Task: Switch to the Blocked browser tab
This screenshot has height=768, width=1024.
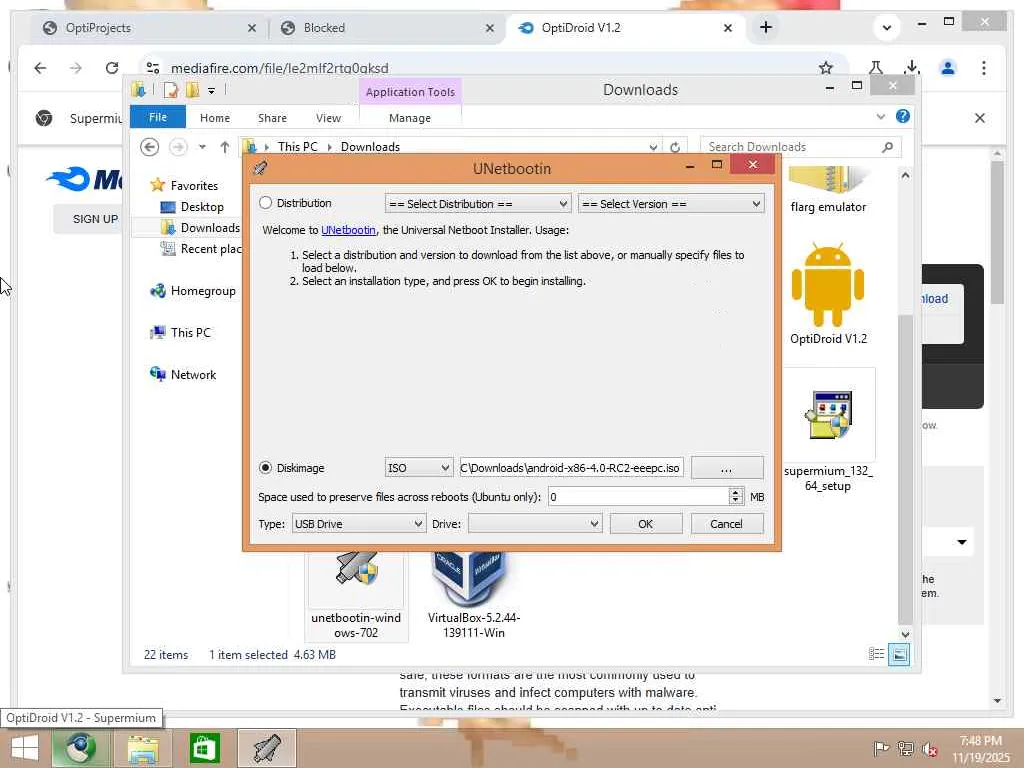Action: point(387,28)
